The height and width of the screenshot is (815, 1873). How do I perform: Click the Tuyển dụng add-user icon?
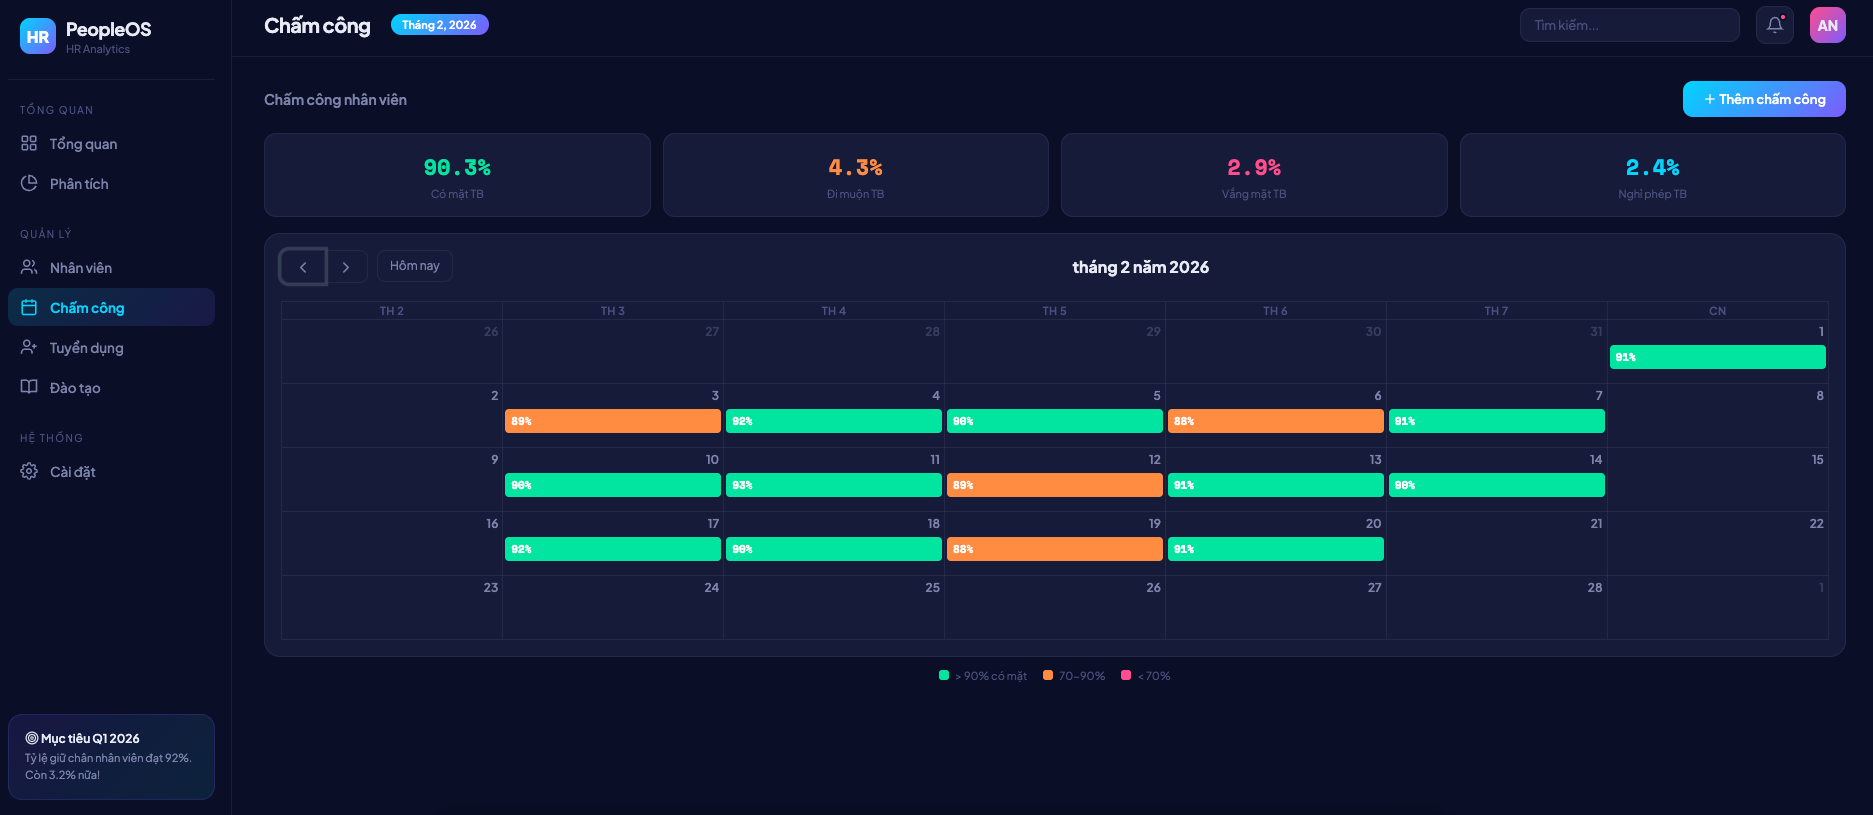point(29,348)
